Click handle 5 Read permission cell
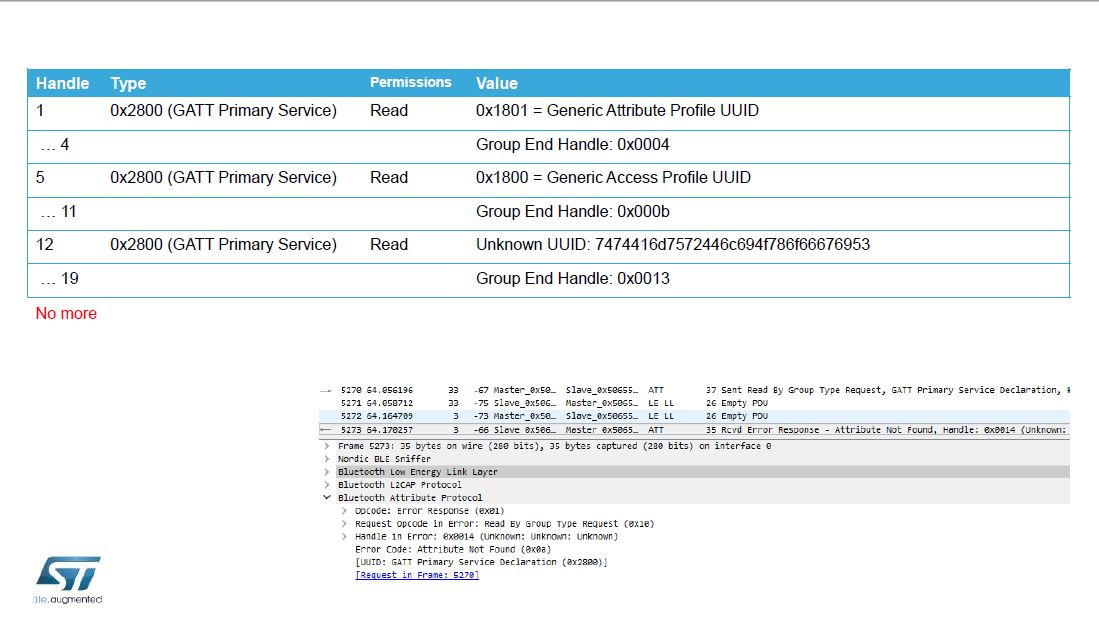 [x=389, y=178]
